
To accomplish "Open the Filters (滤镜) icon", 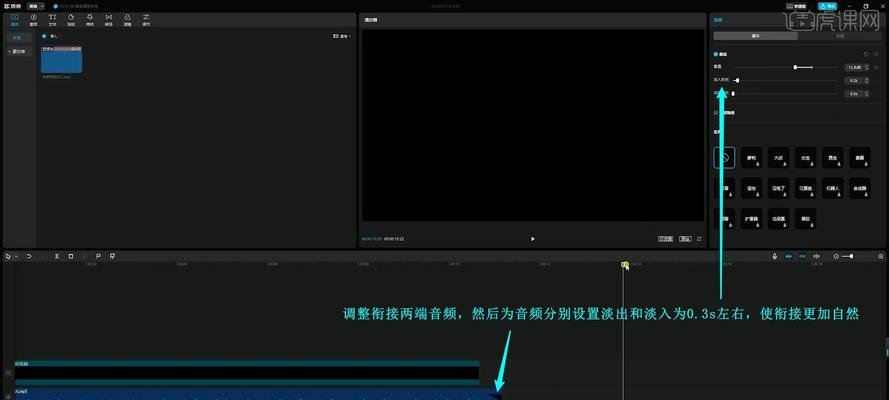I will tap(127, 20).
